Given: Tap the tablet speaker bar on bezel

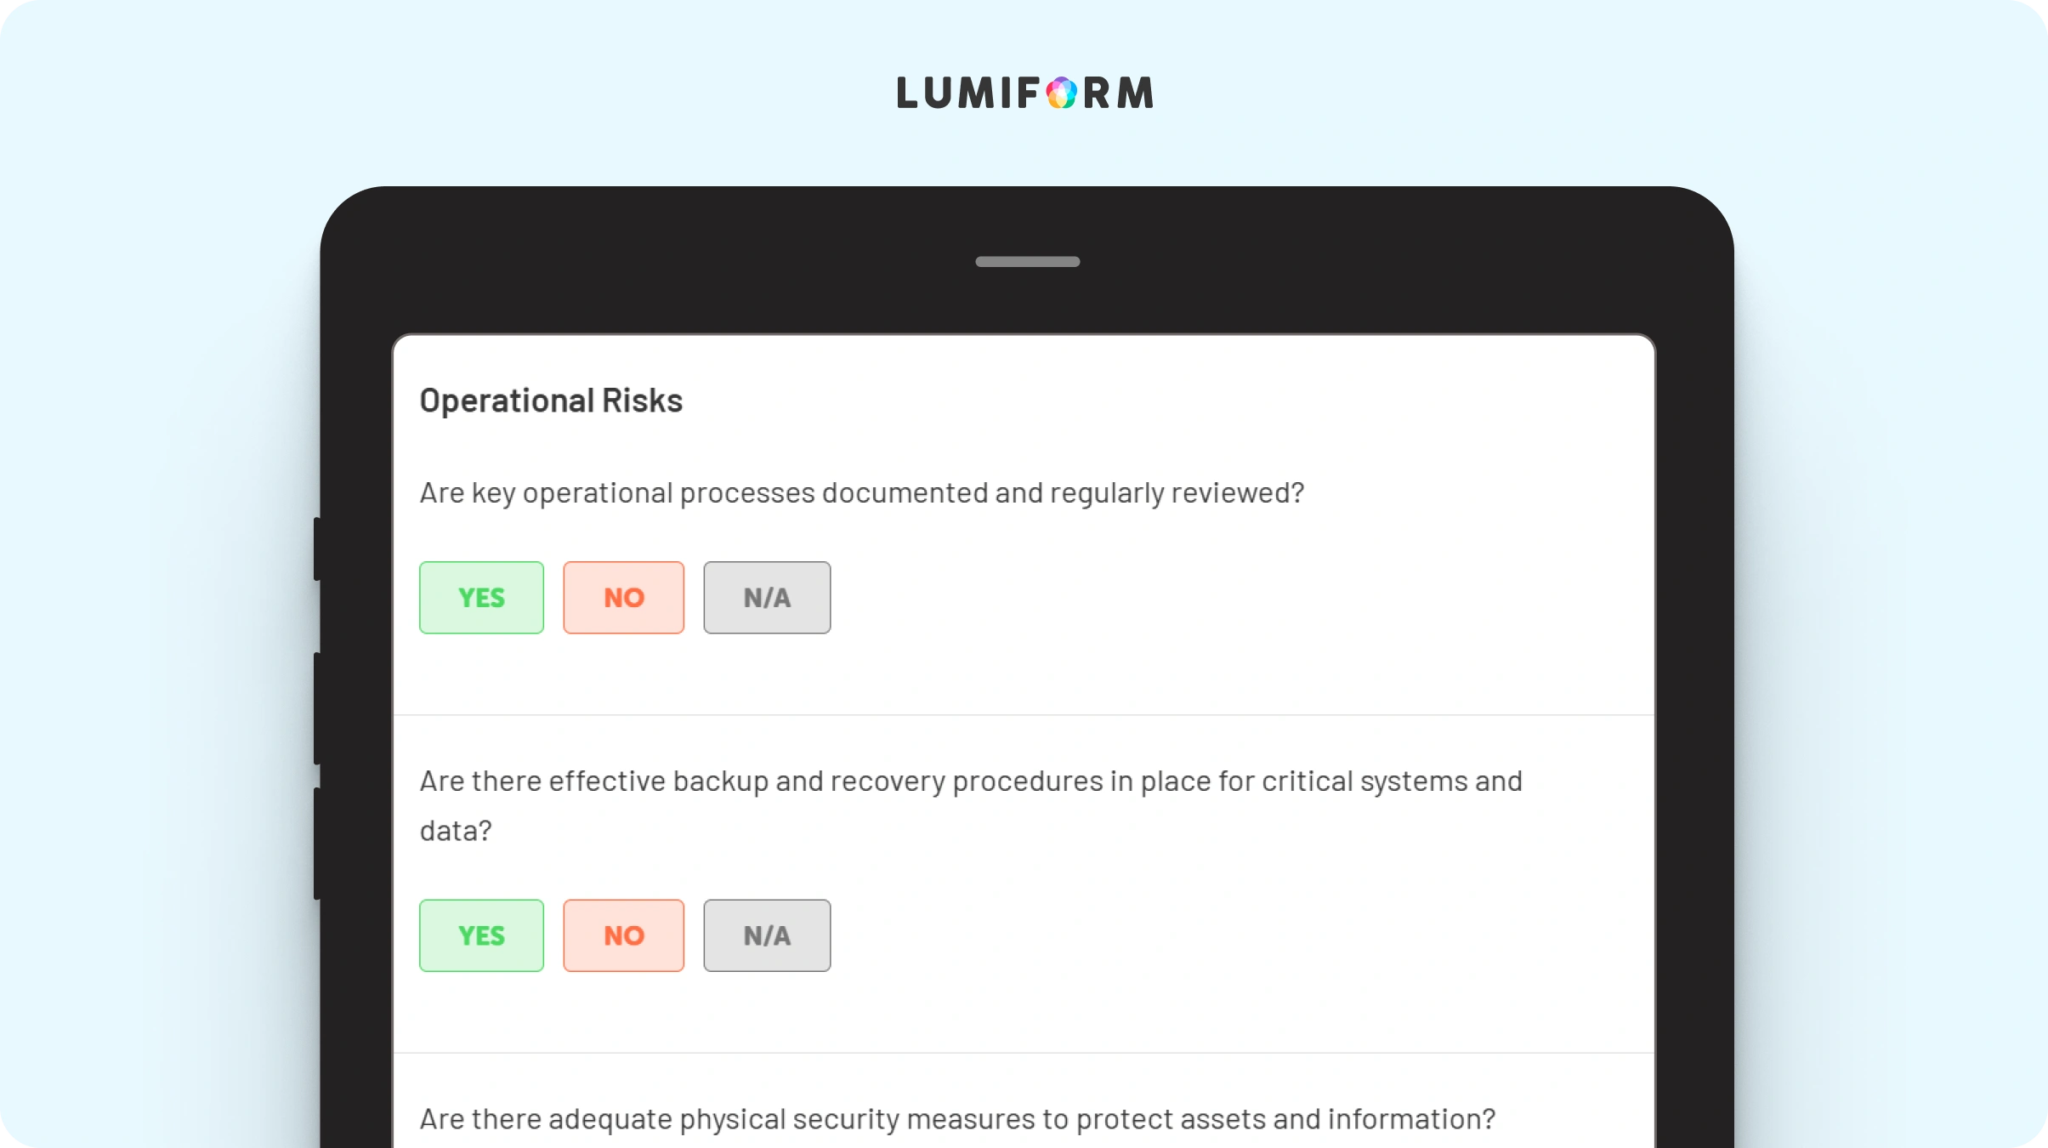Looking at the screenshot, I should 1027,262.
